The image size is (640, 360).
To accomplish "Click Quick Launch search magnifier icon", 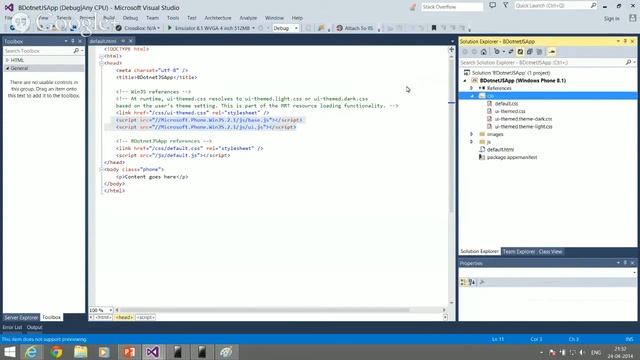I will tap(593, 6).
